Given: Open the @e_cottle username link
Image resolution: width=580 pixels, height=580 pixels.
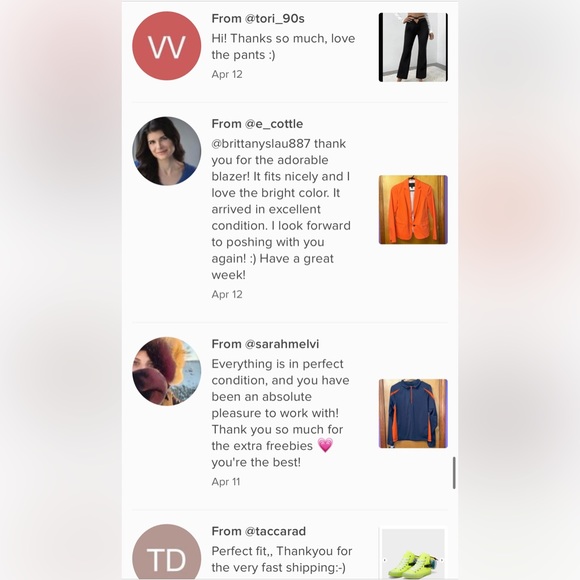Looking at the screenshot, I should tap(274, 124).
